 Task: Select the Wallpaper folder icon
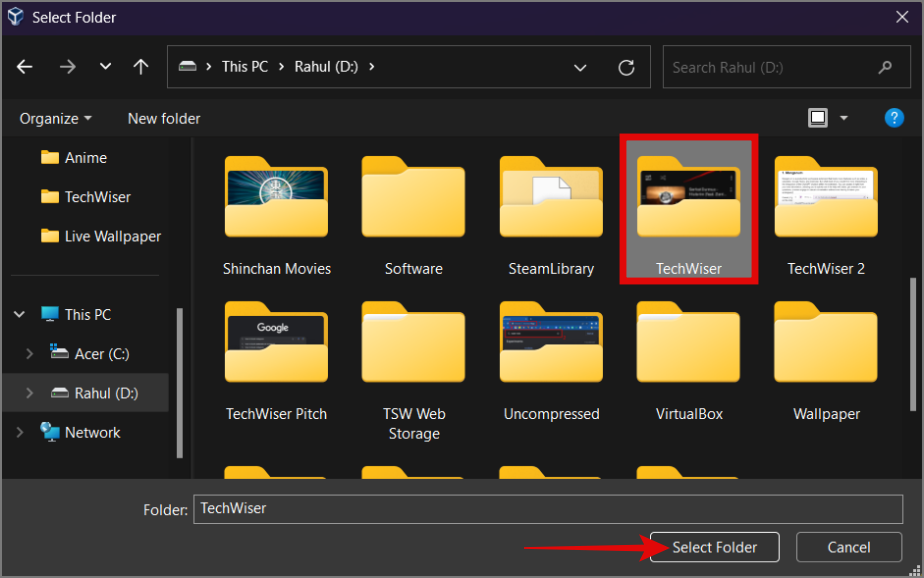(x=826, y=342)
